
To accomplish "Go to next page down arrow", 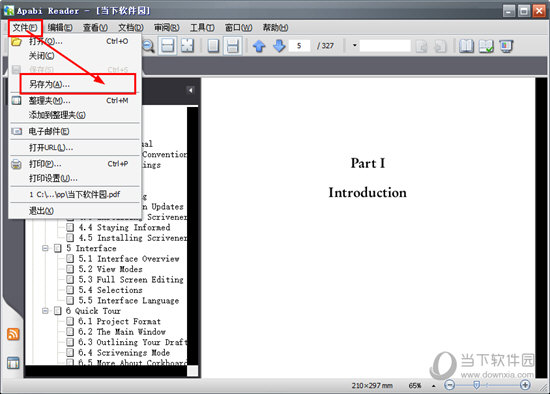I will (x=279, y=46).
